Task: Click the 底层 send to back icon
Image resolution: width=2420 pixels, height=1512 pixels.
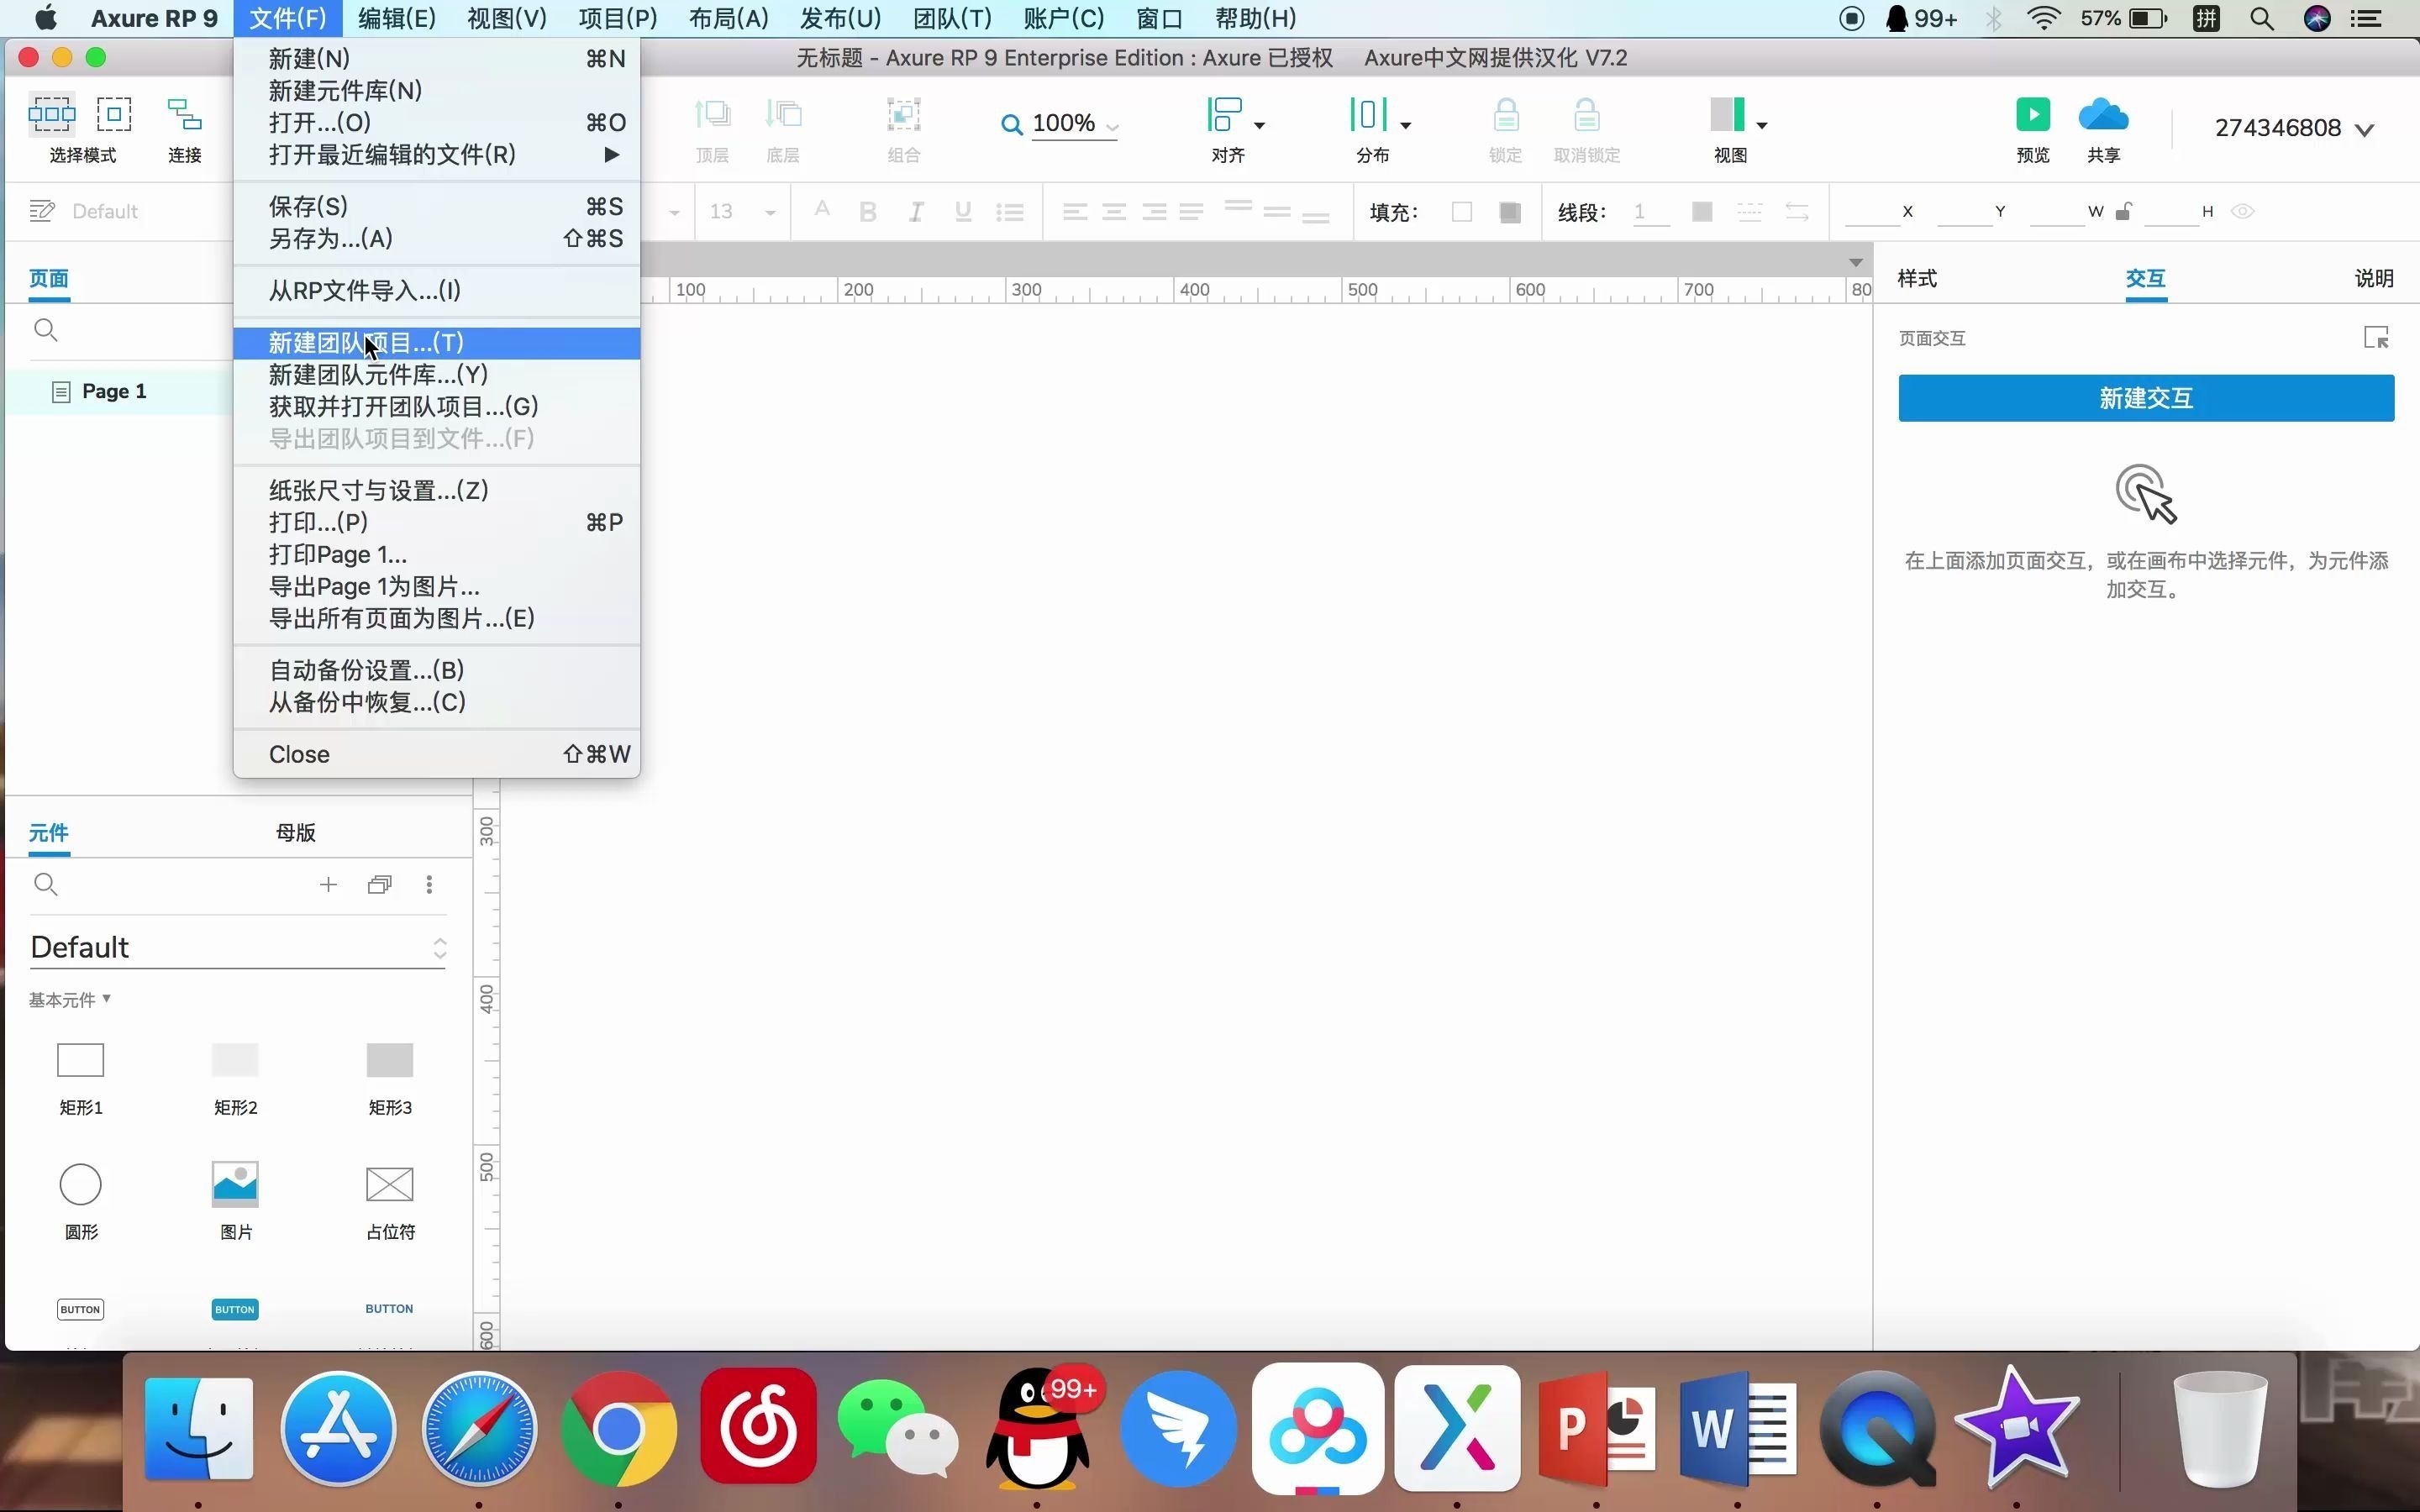Action: [x=783, y=114]
